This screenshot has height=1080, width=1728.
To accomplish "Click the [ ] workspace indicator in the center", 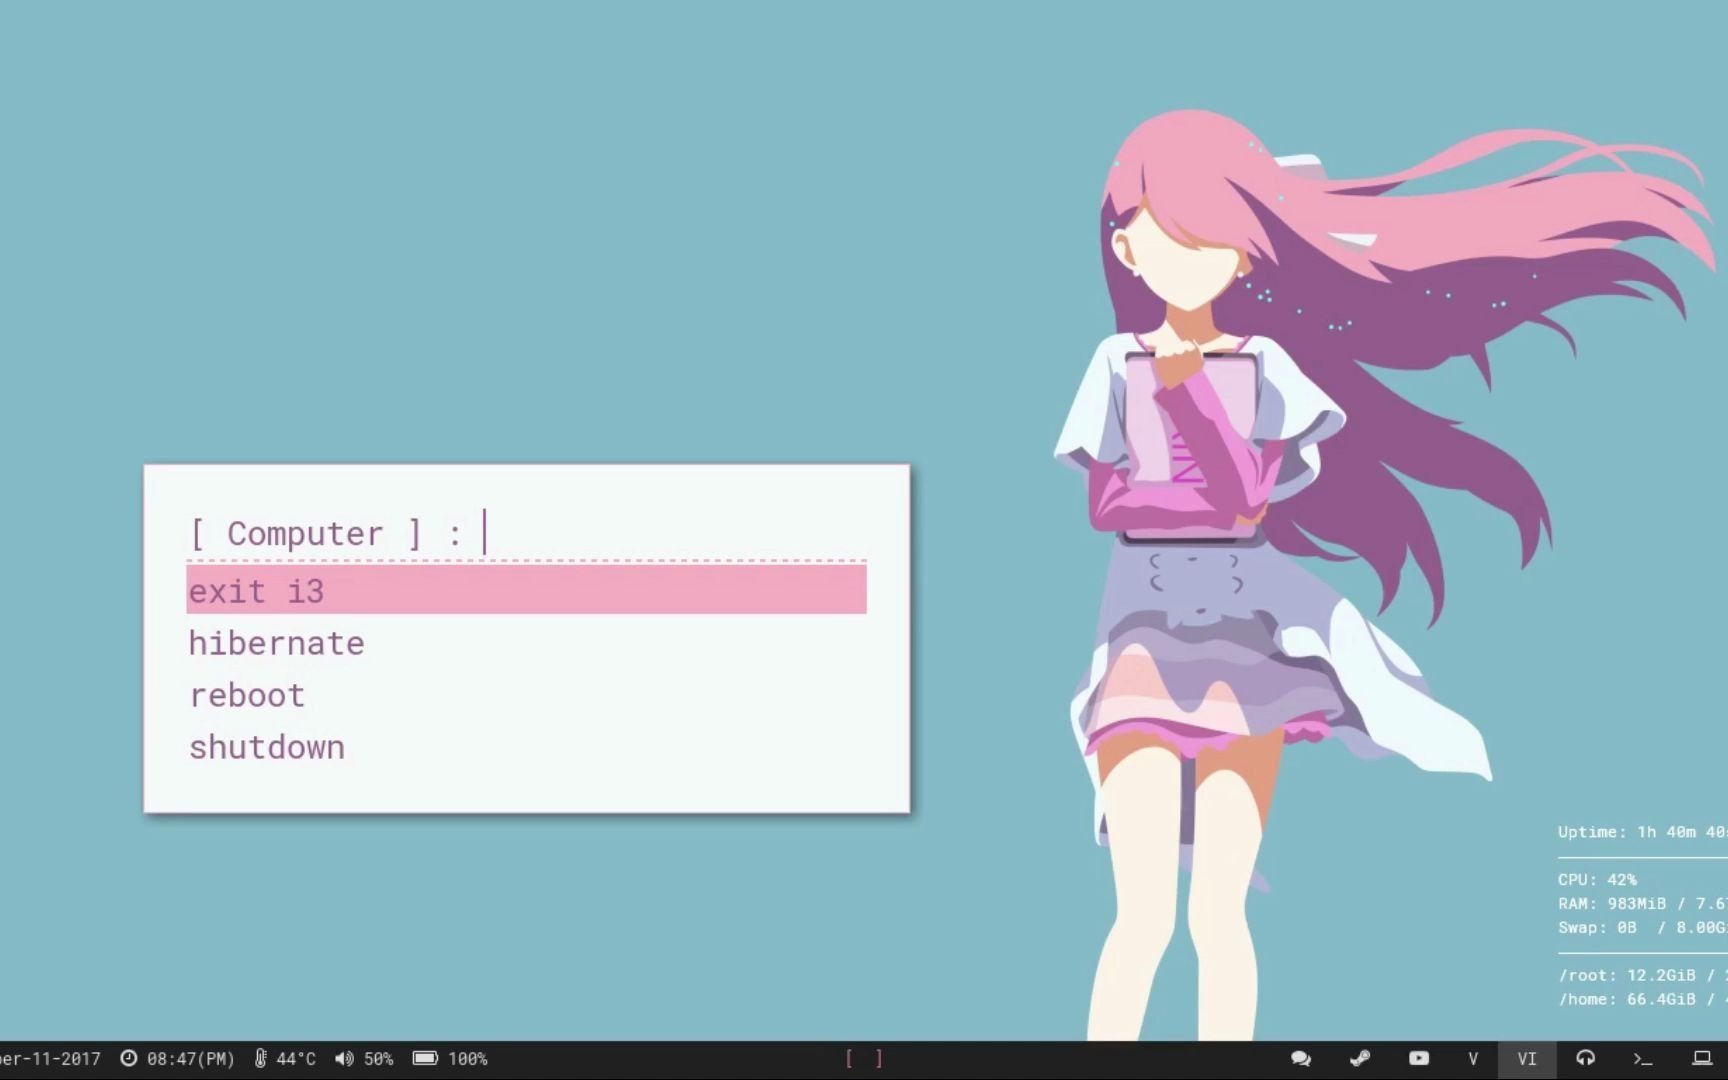I will (863, 1059).
